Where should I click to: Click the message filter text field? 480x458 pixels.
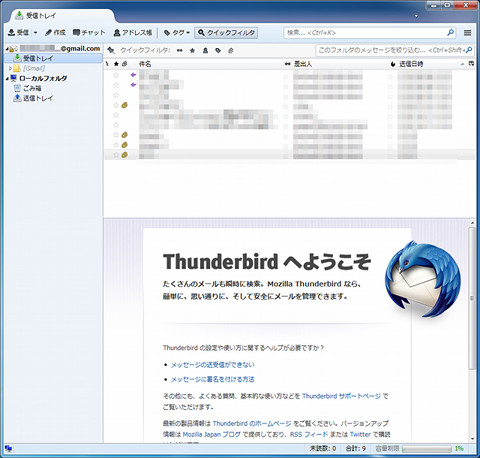394,50
